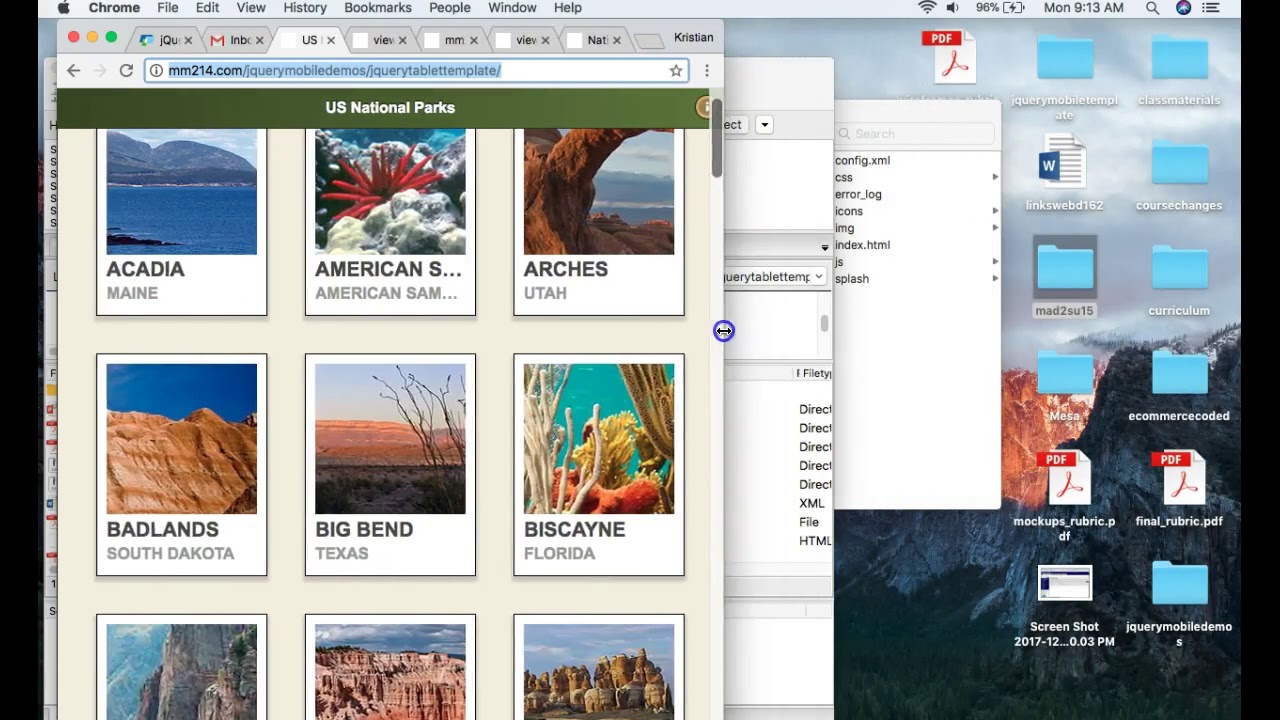
Task: Select the Screen Shot image file
Action: [x=1064, y=605]
